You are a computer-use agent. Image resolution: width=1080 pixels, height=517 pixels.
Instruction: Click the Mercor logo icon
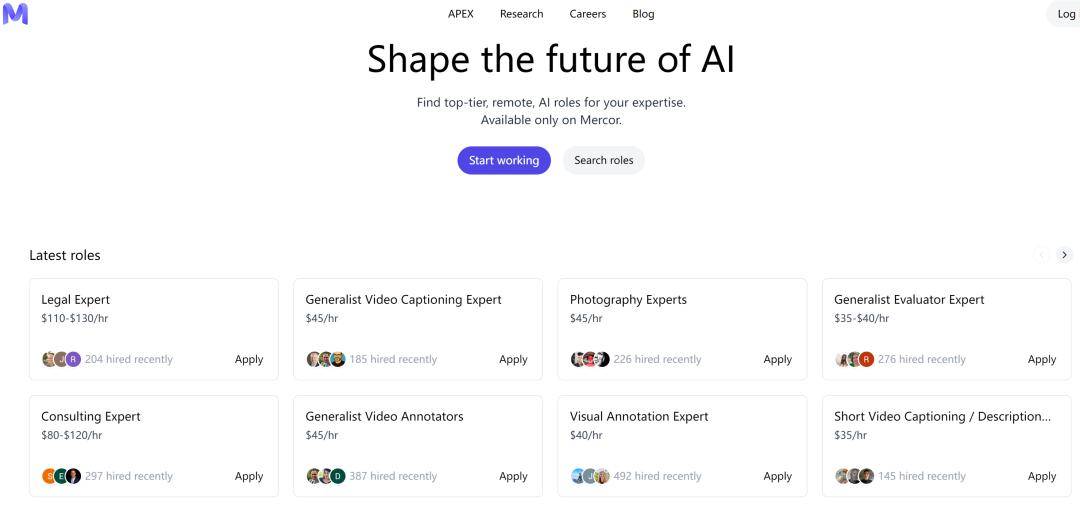[15, 14]
